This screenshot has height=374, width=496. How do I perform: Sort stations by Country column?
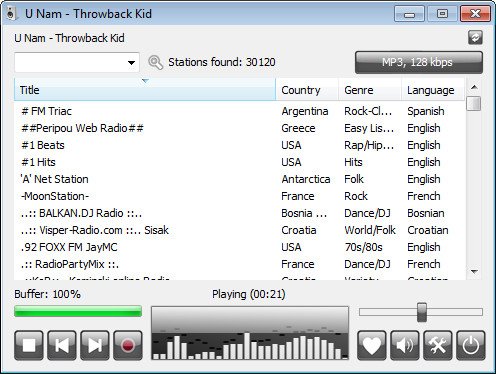coord(307,90)
